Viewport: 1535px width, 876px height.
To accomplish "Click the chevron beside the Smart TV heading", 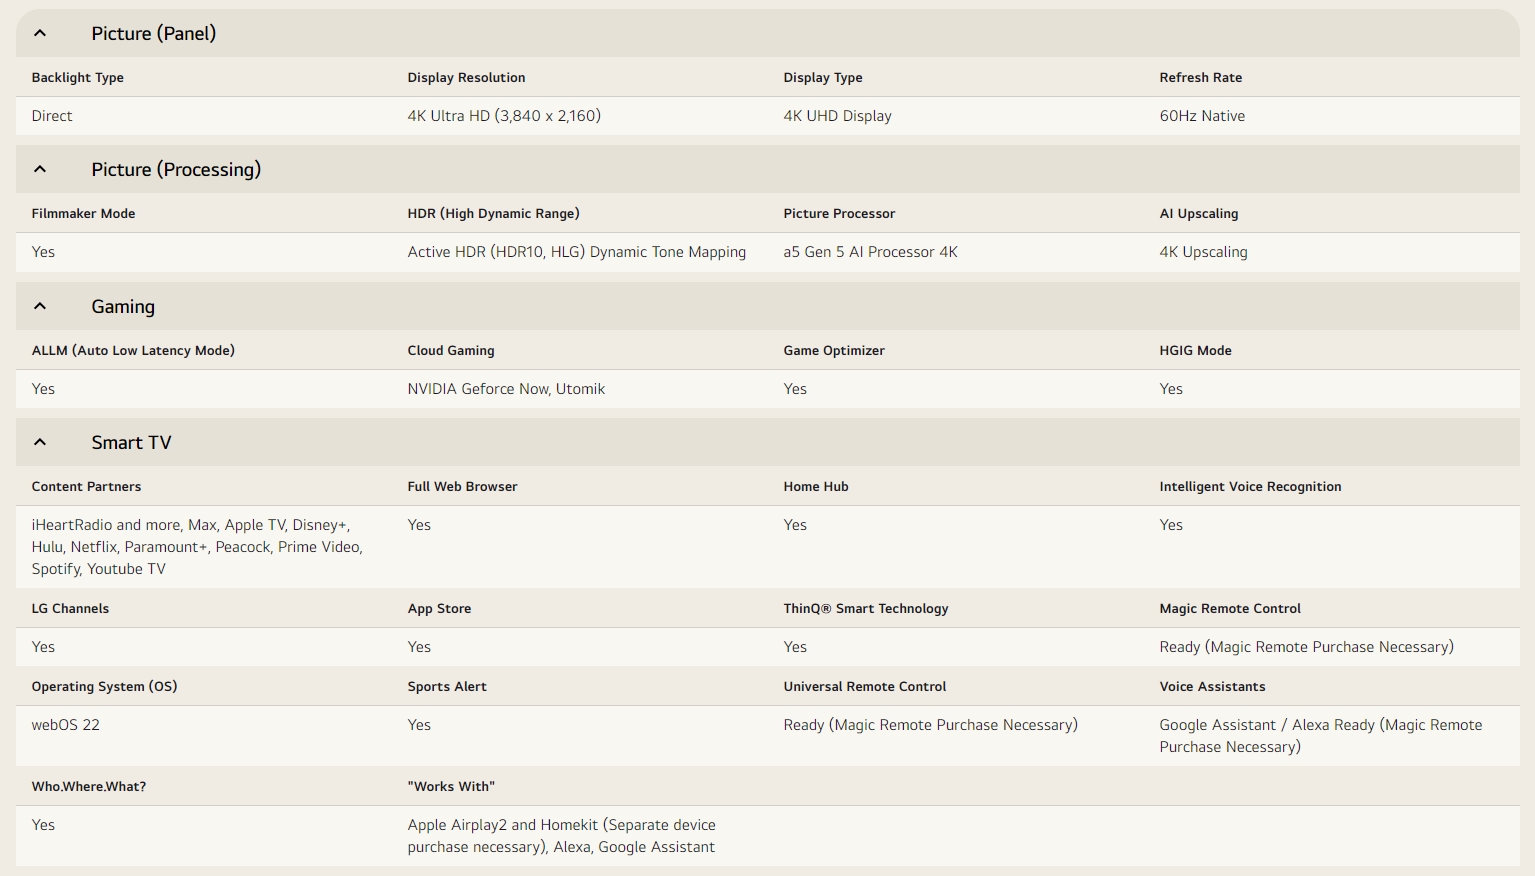I will tap(40, 442).
